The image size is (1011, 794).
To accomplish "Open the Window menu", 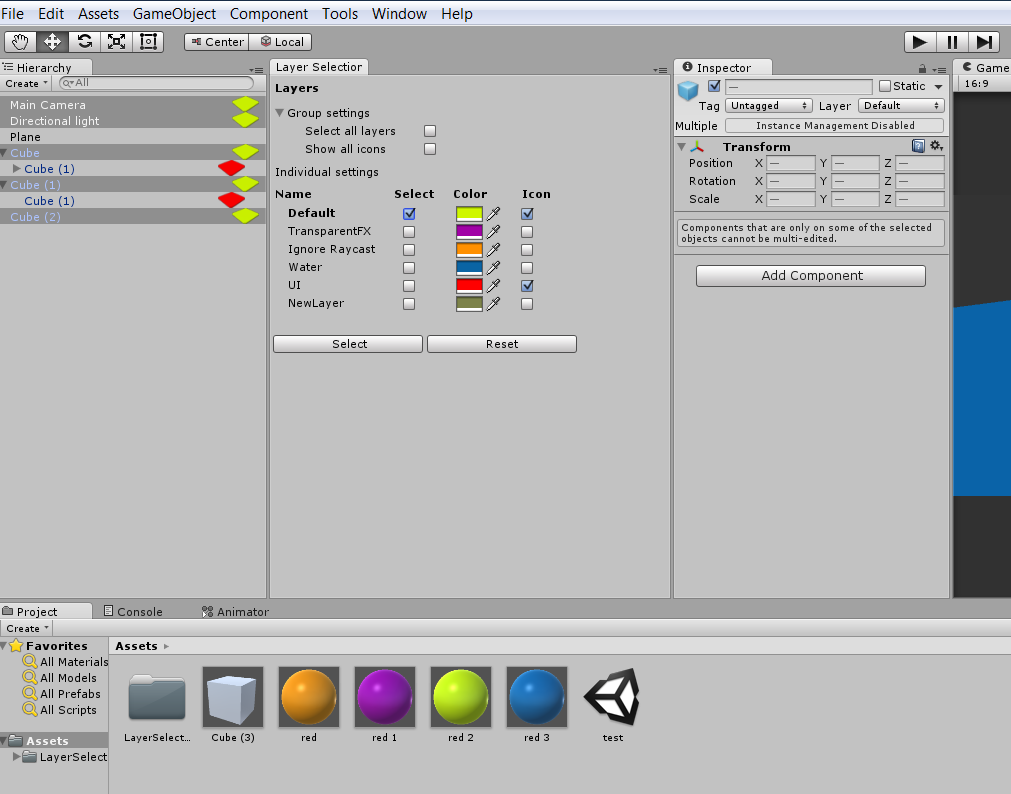I will point(399,14).
